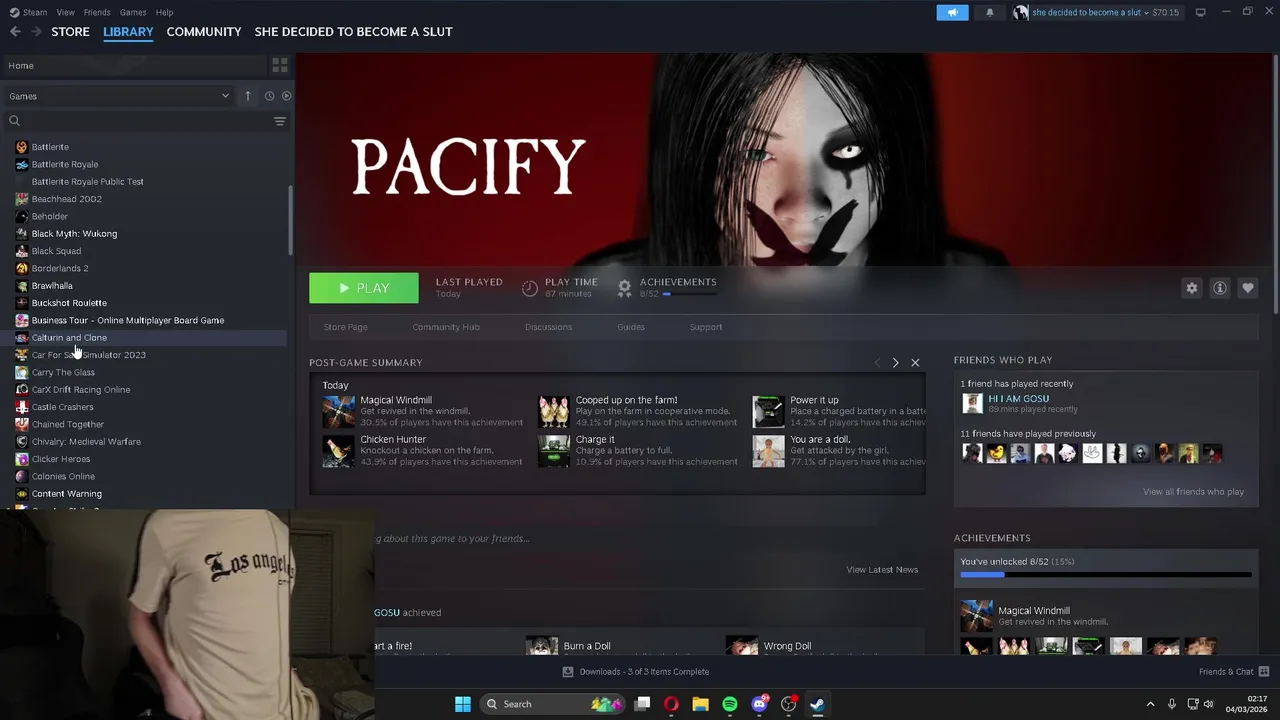Viewport: 1280px width, 720px height.
Task: Open the Pacify Discussions link
Action: (x=549, y=327)
